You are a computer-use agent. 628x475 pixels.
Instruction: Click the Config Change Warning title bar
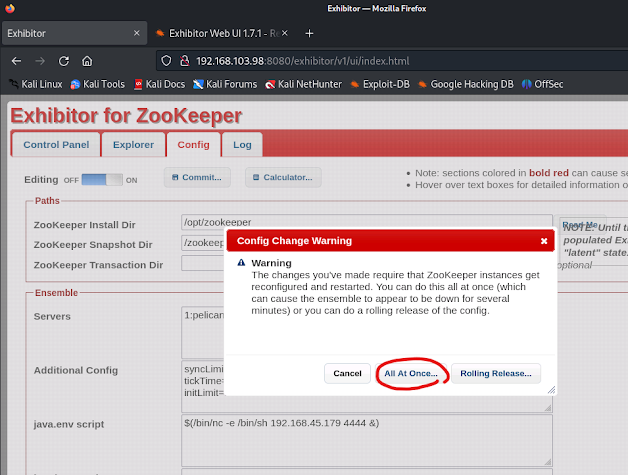[390, 241]
